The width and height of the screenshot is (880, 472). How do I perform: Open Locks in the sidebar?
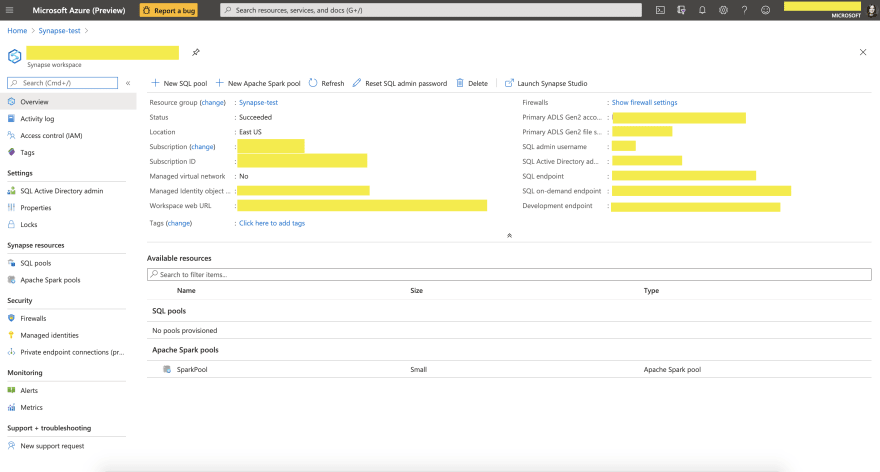(29, 224)
